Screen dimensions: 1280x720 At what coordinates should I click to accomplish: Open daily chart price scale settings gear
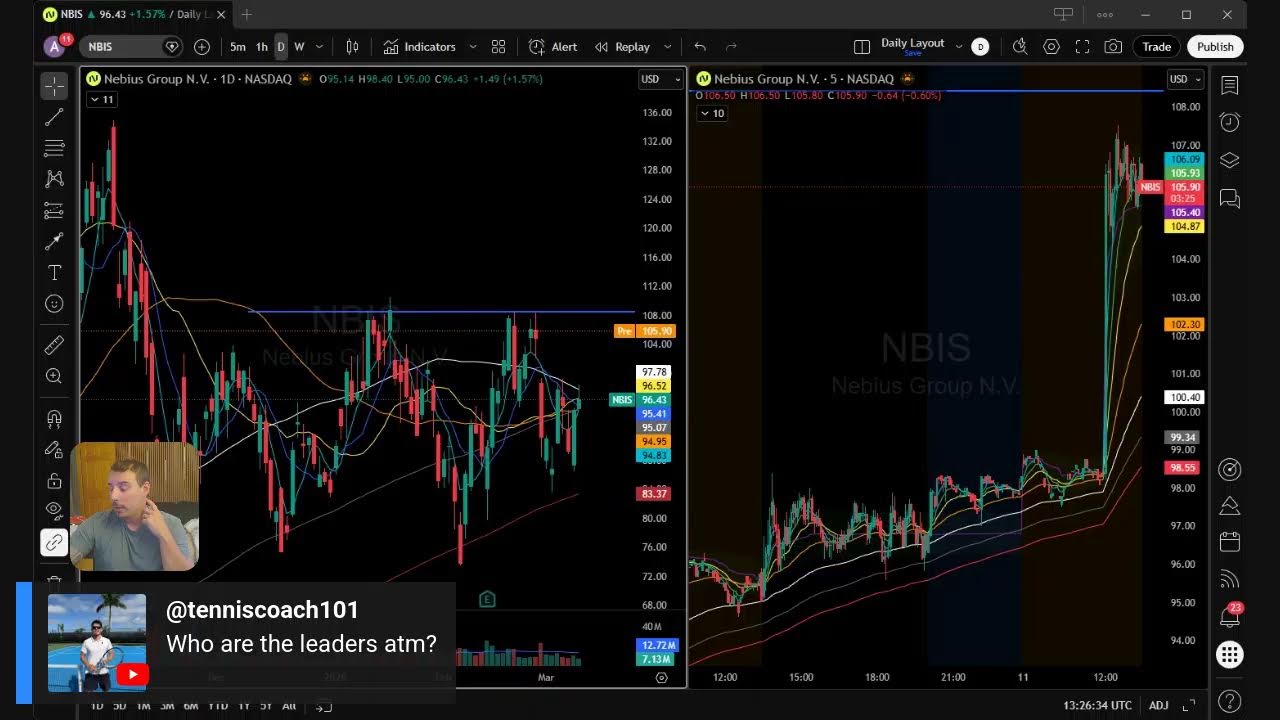(x=661, y=677)
